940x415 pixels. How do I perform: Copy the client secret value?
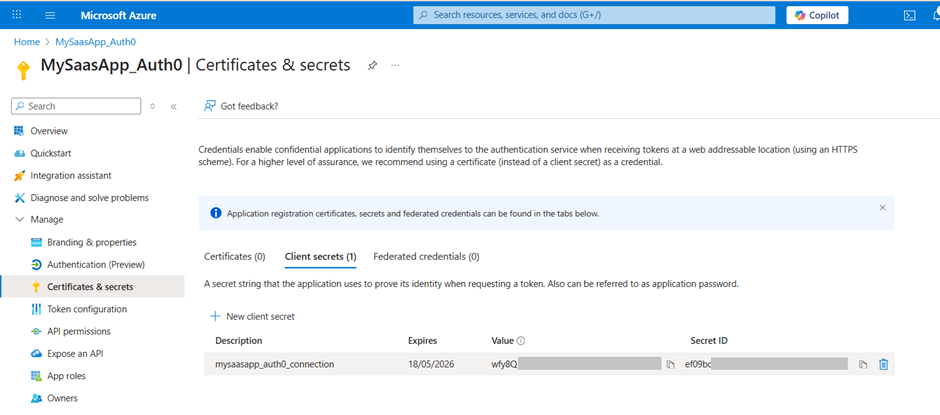[x=670, y=365]
